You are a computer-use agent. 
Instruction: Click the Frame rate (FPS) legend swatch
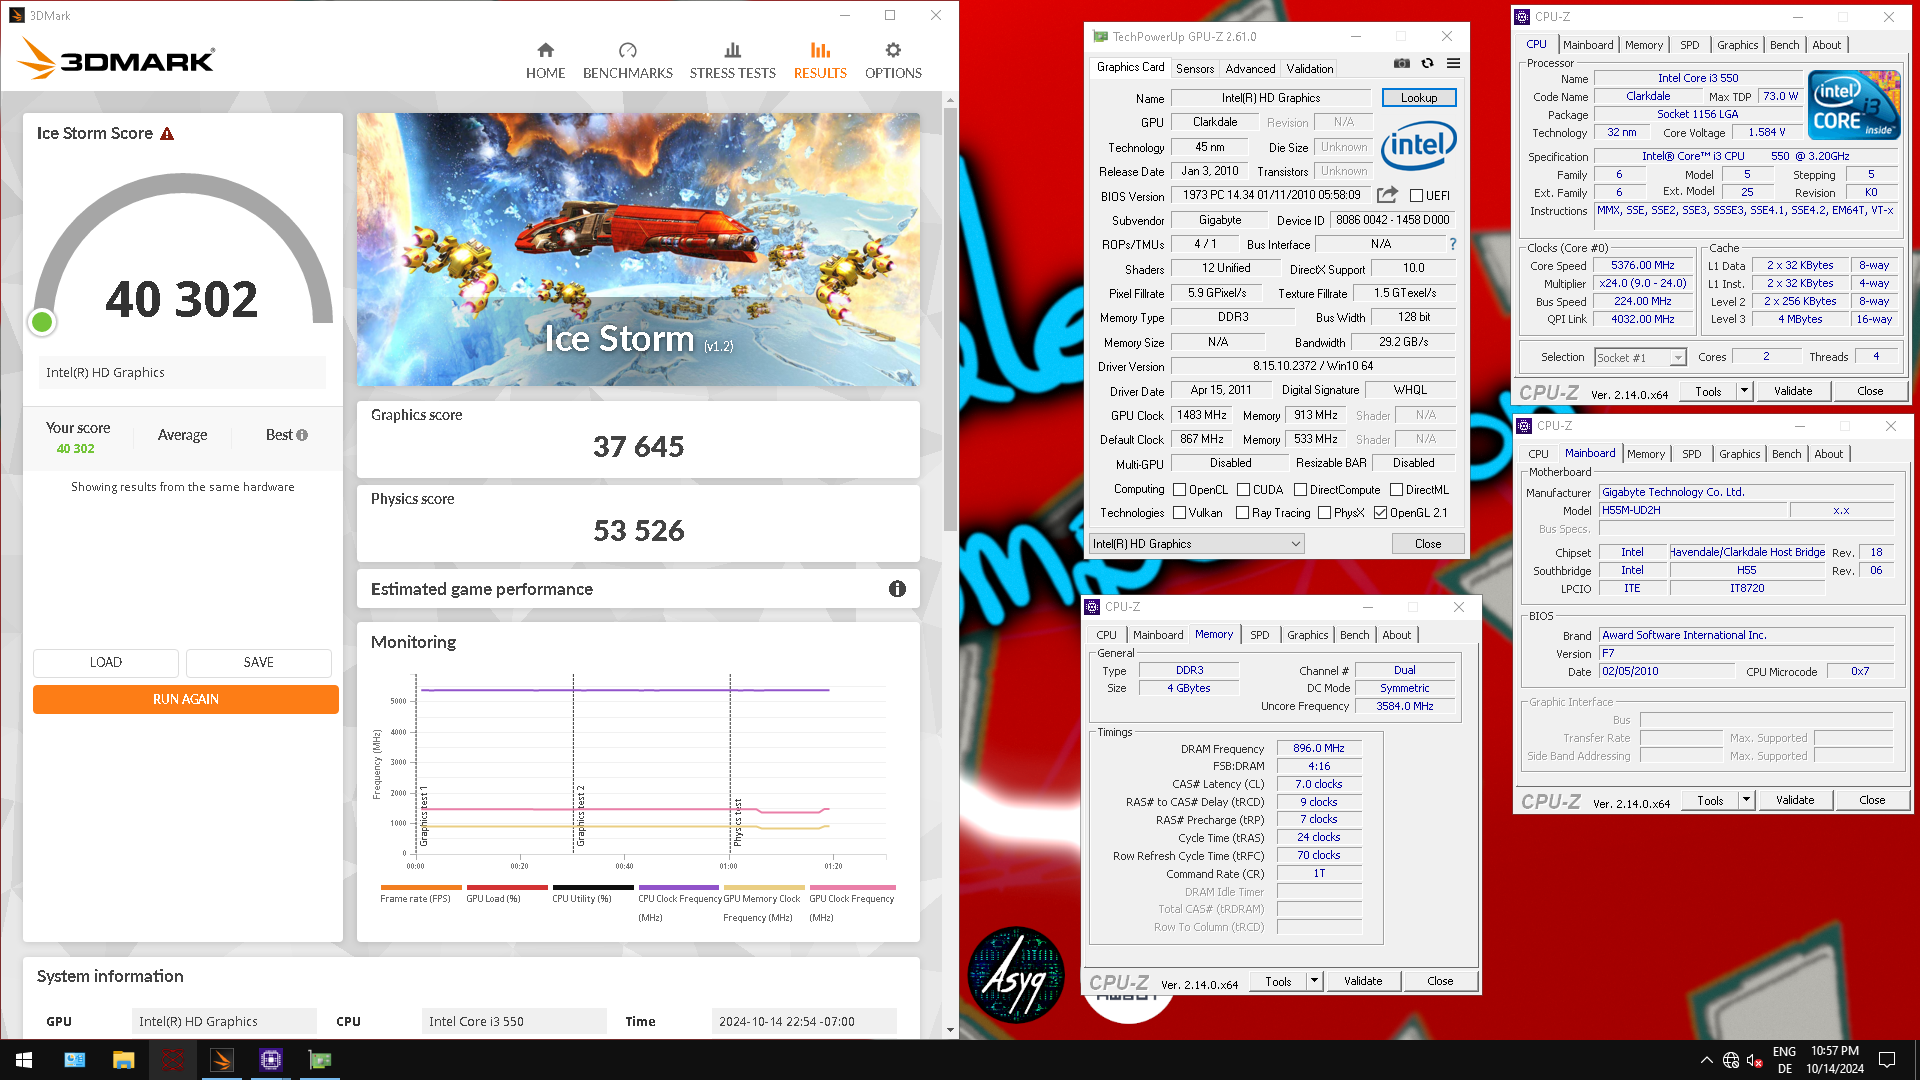pyautogui.click(x=420, y=887)
